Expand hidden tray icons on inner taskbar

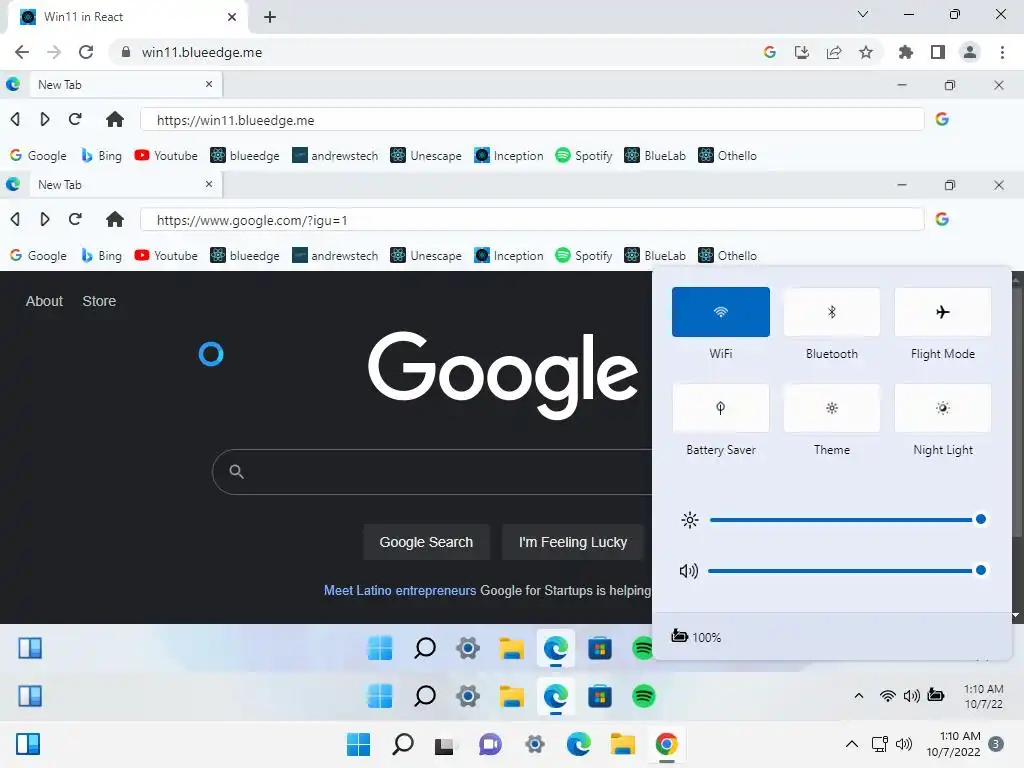pos(859,696)
